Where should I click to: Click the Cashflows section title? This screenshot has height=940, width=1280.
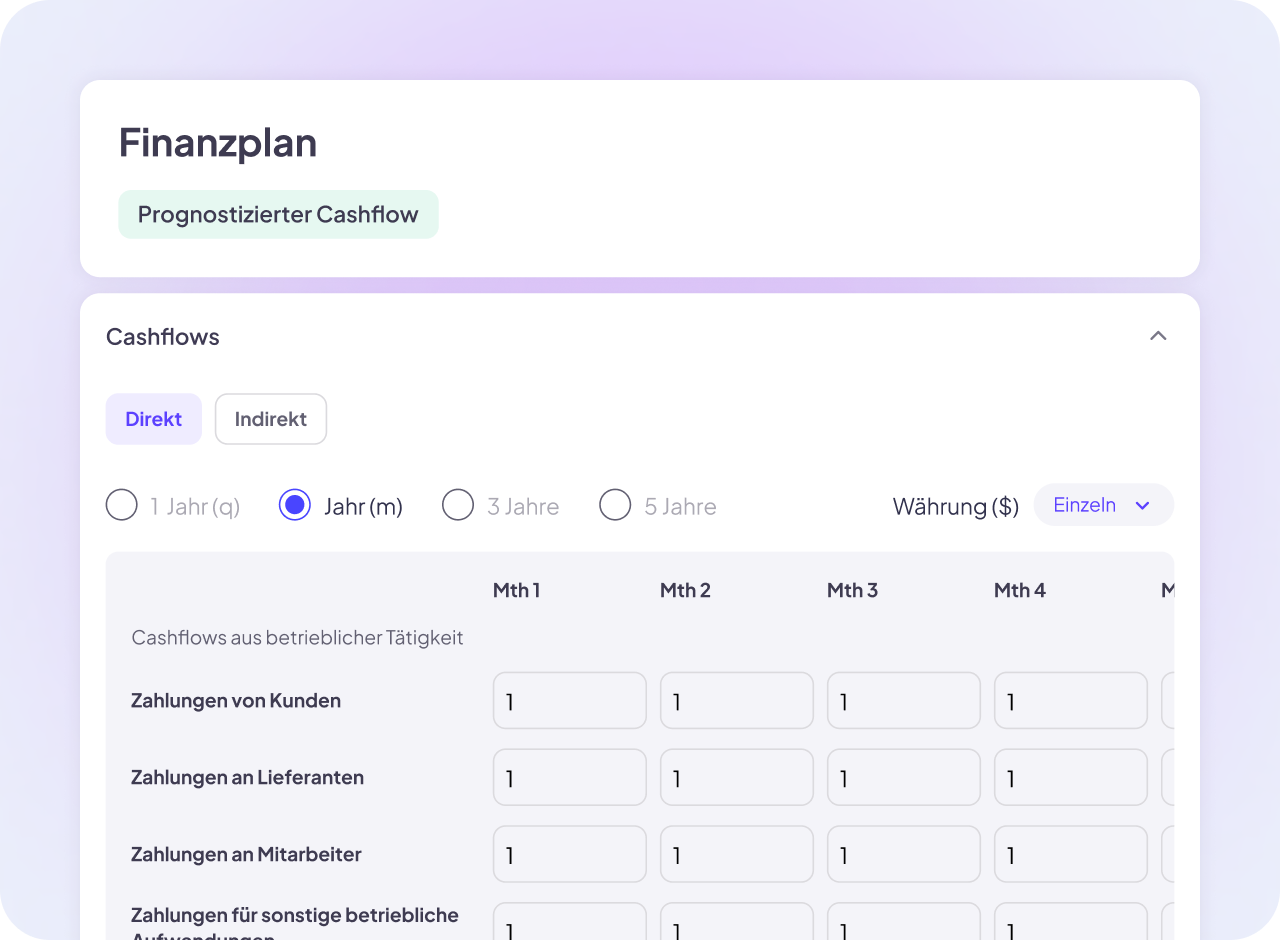[x=163, y=337]
